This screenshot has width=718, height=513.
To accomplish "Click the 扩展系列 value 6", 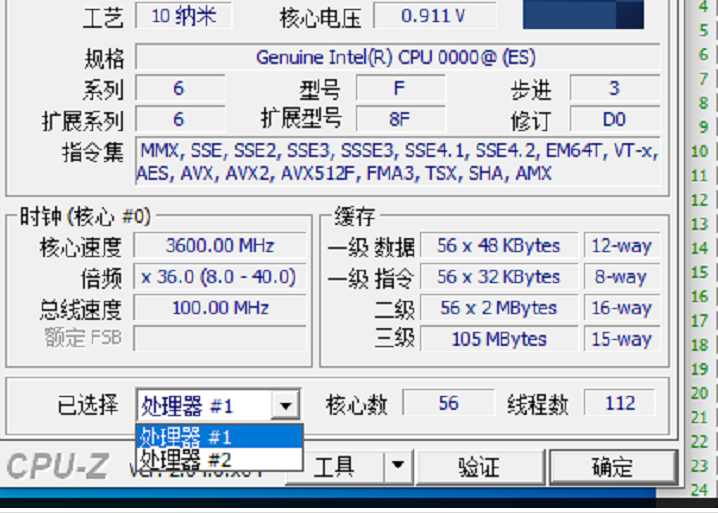I will 180,119.
